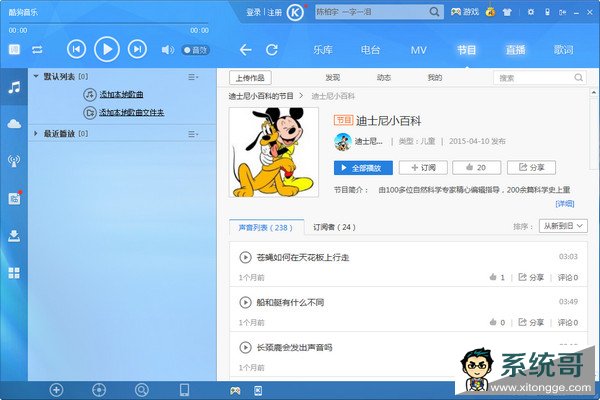Open the apps grid sidebar icon
Screen dimensions: 600x400
point(14,273)
